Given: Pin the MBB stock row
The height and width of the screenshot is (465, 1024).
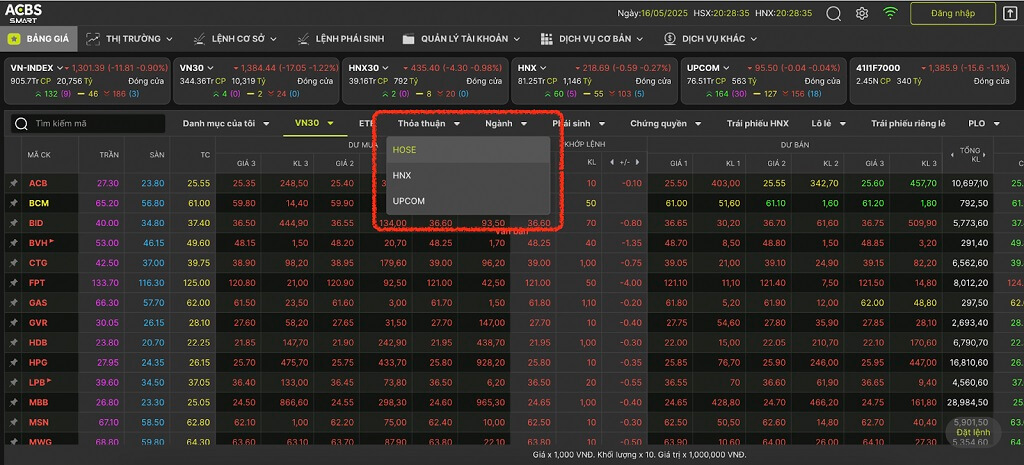Looking at the screenshot, I should point(13,402).
